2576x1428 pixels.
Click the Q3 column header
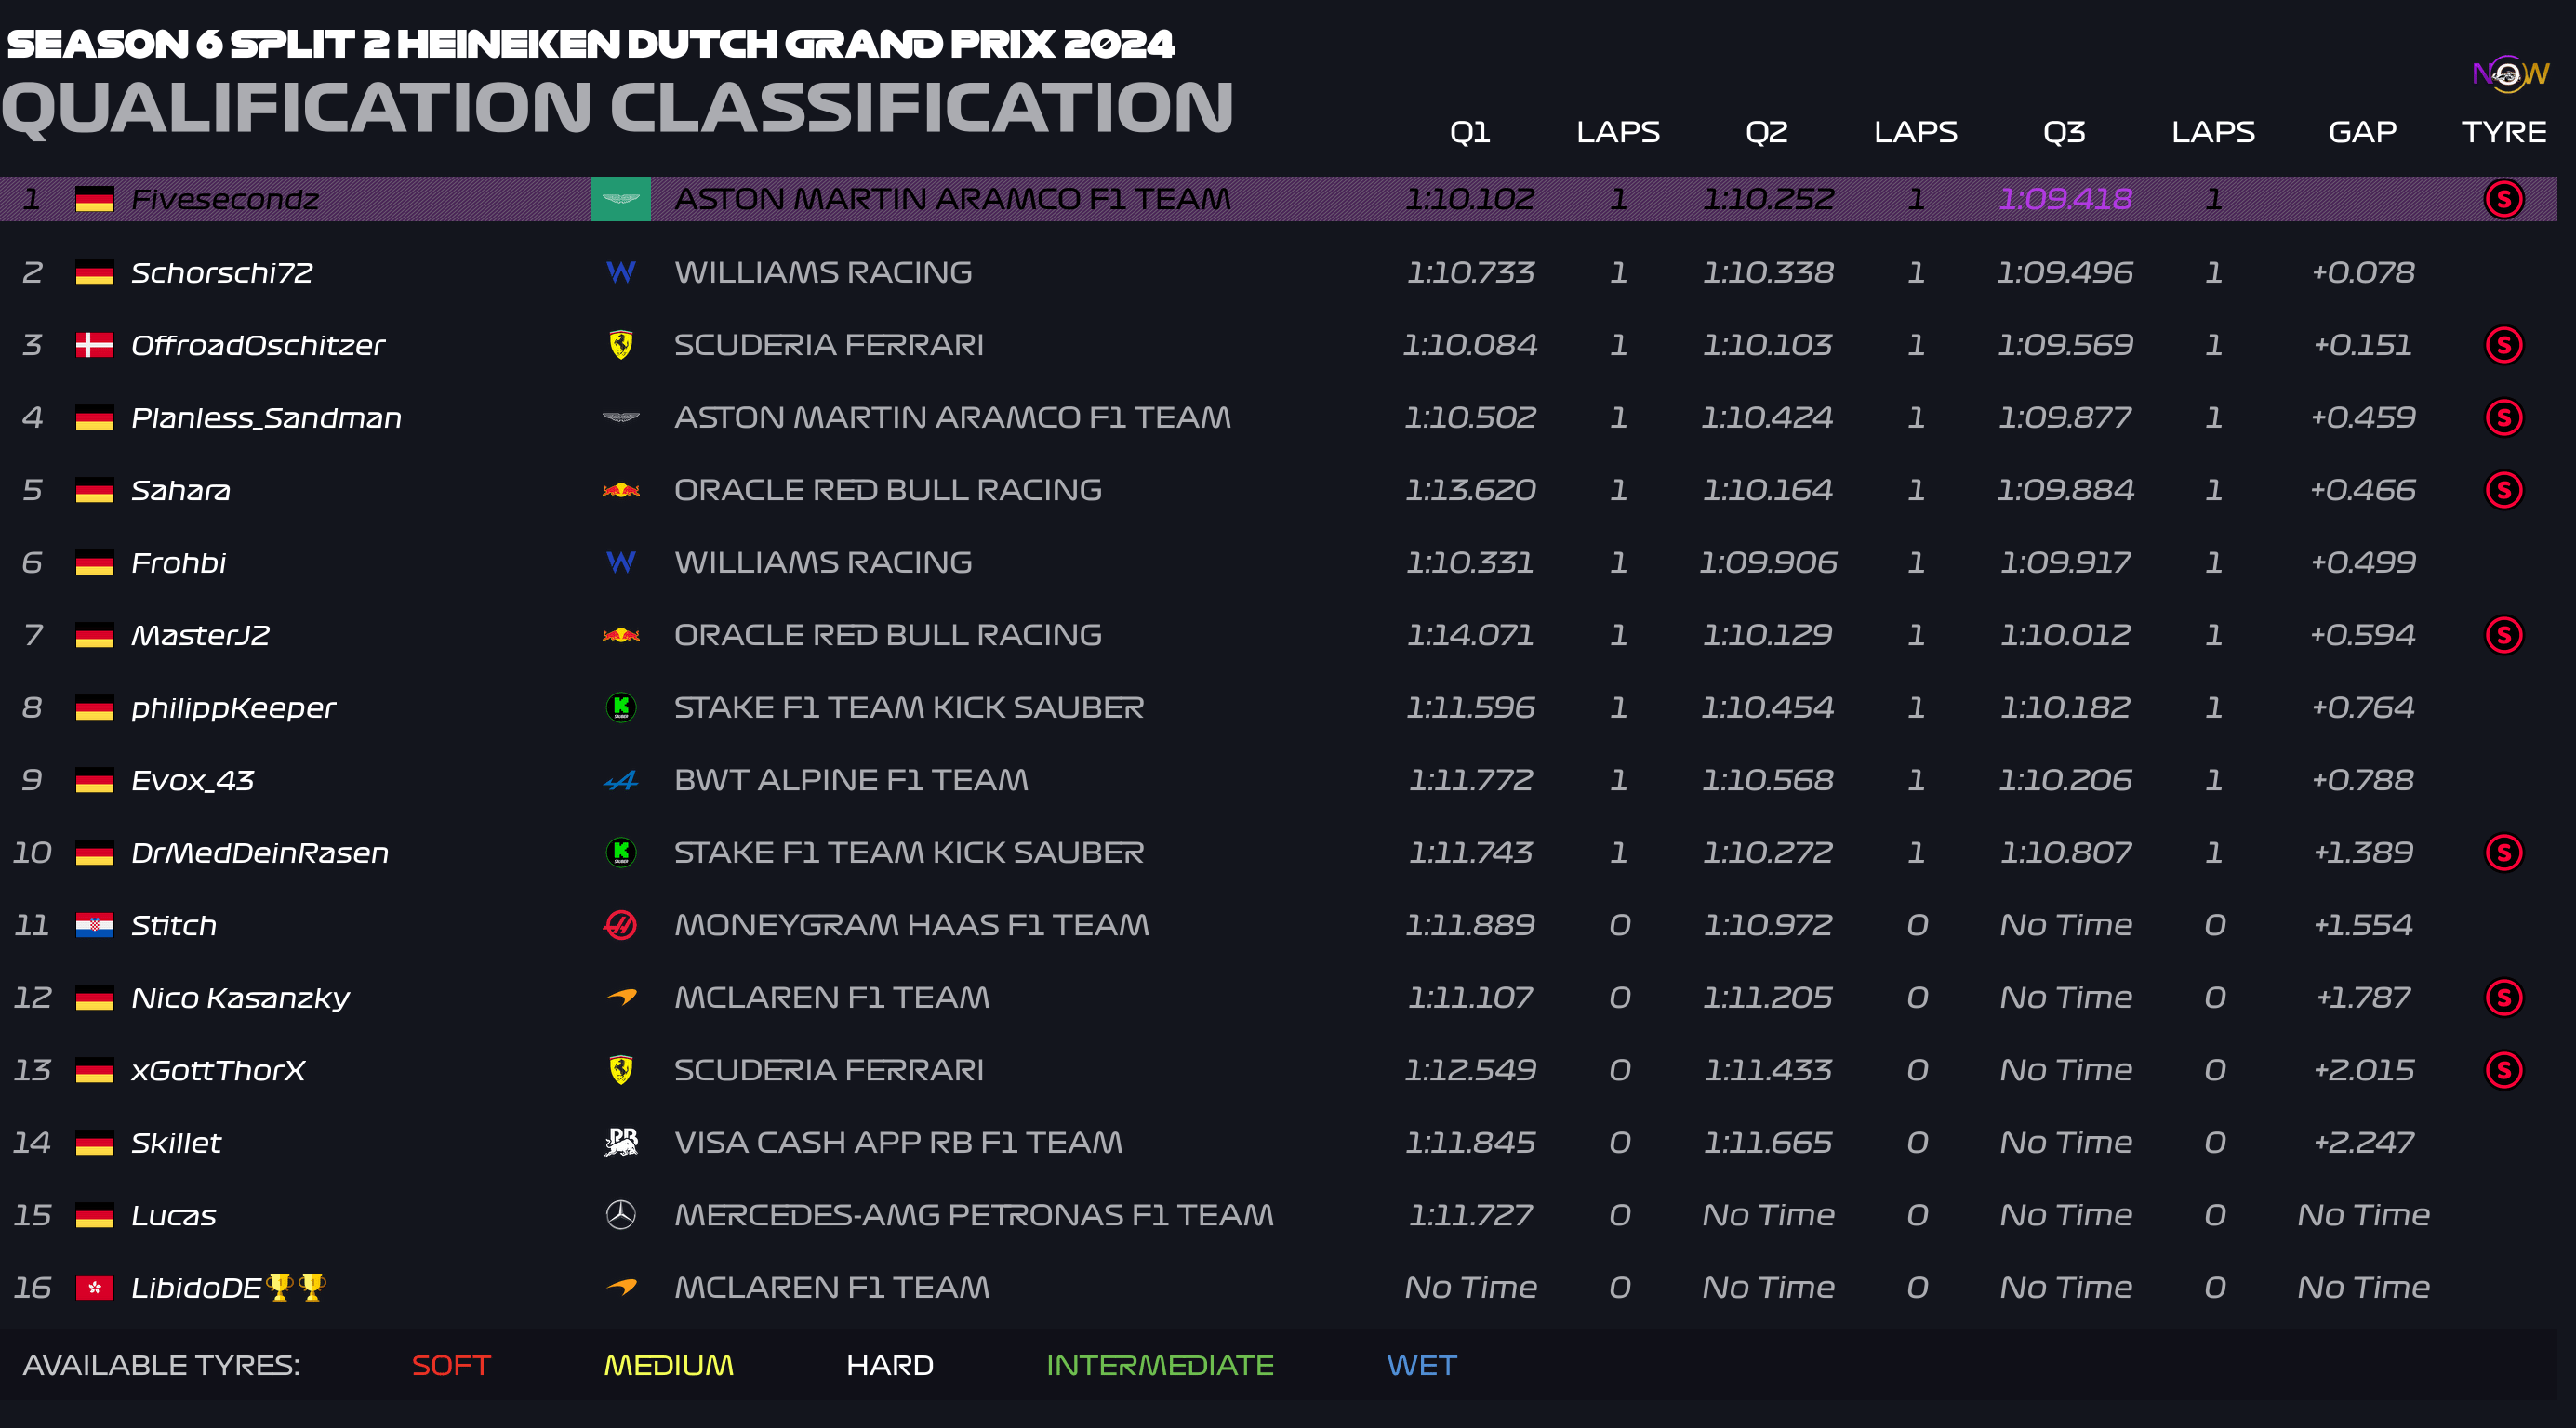[2064, 132]
